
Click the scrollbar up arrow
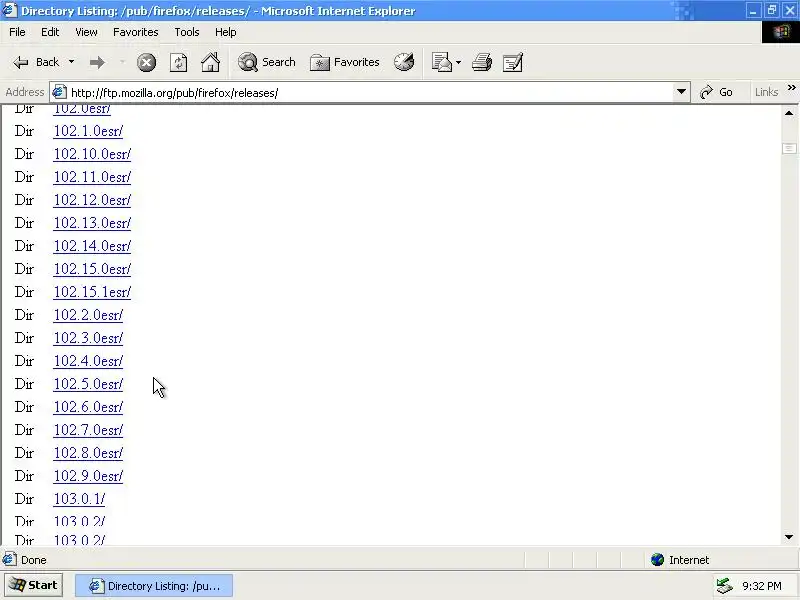pyautogui.click(x=789, y=113)
